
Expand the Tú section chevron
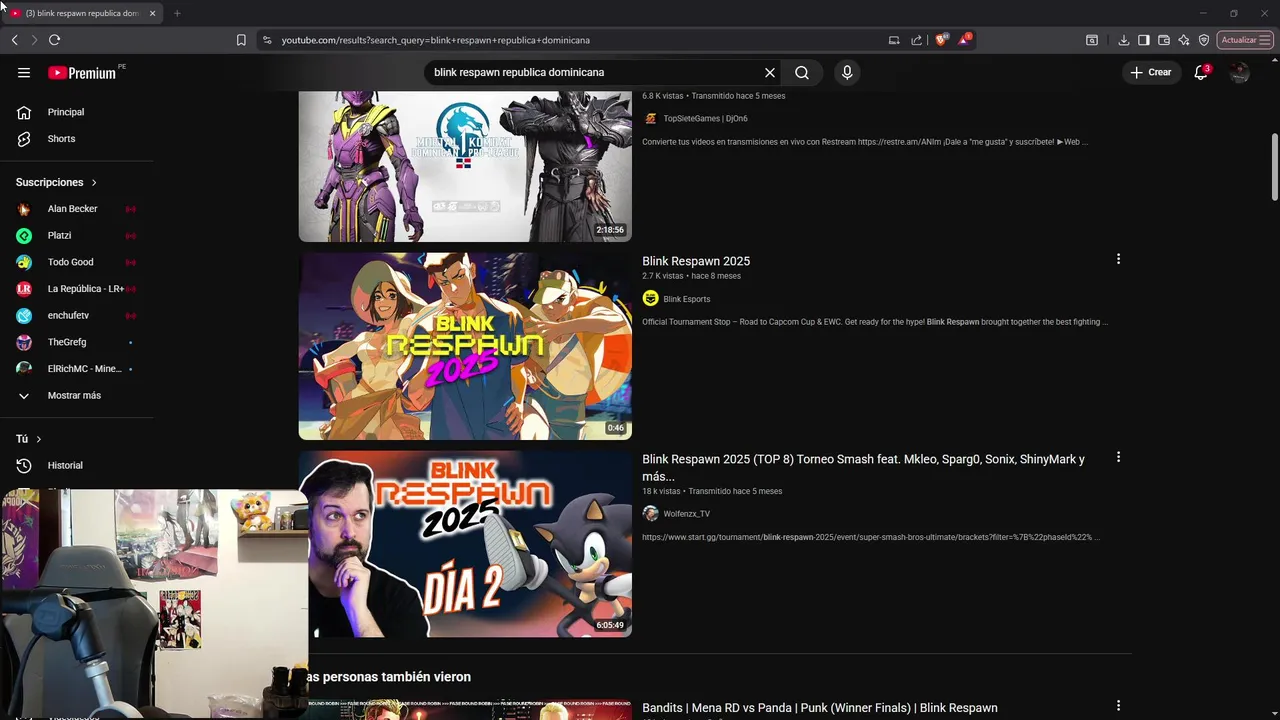point(39,439)
